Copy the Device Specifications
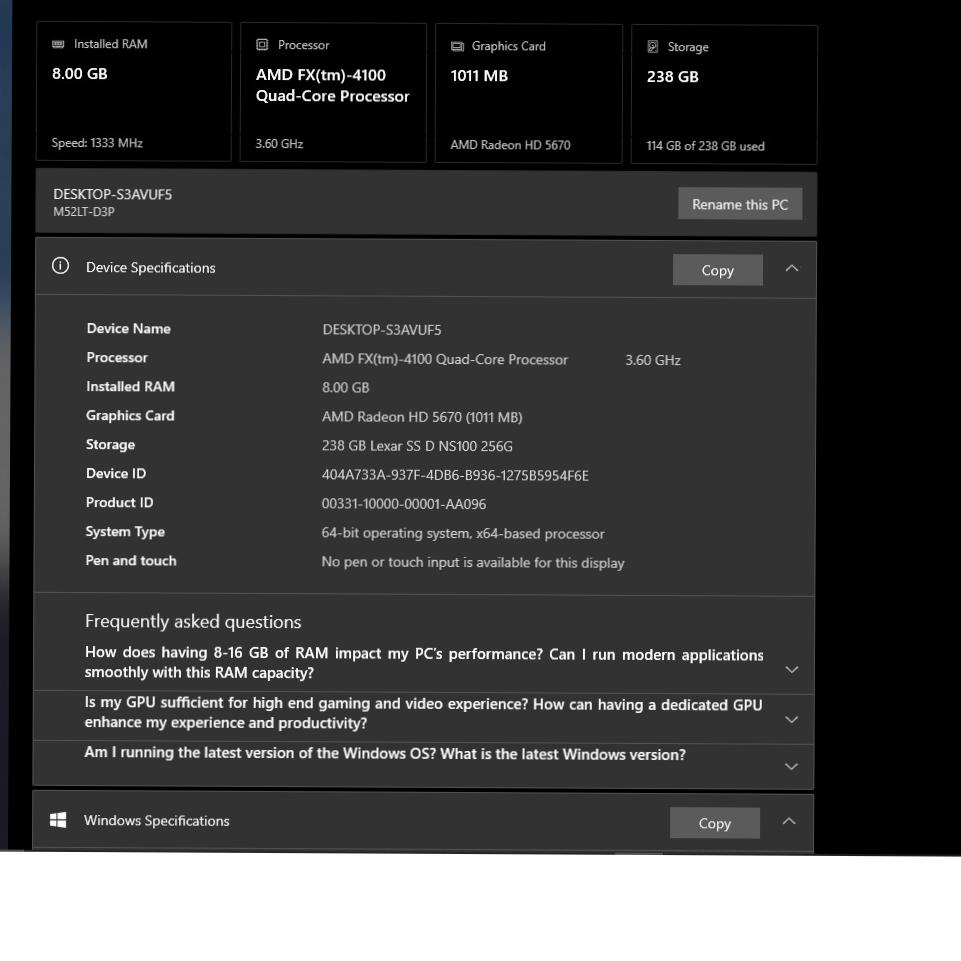961x961 pixels. coord(717,270)
